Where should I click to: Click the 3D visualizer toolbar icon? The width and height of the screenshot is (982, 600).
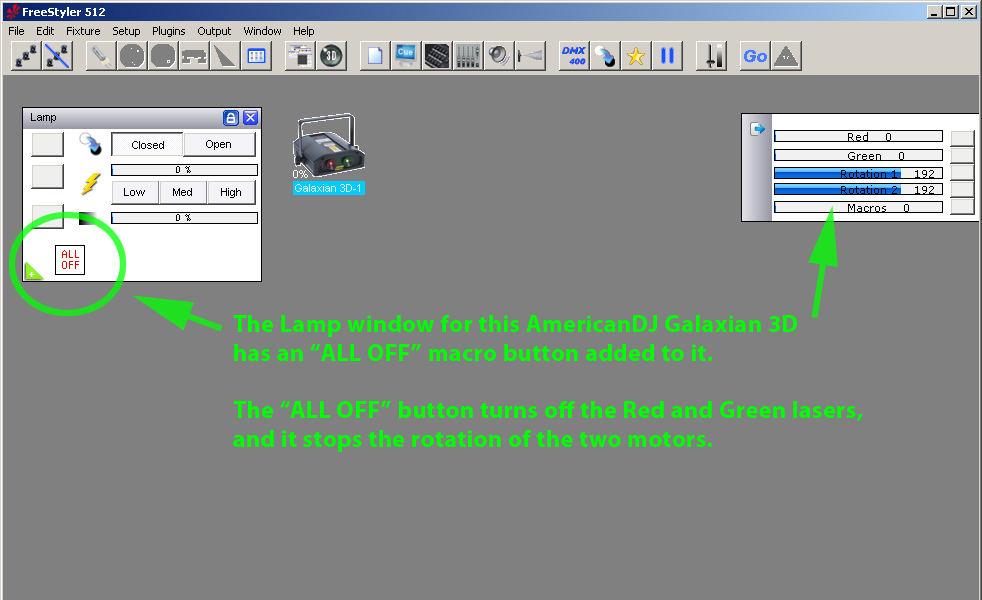(331, 56)
